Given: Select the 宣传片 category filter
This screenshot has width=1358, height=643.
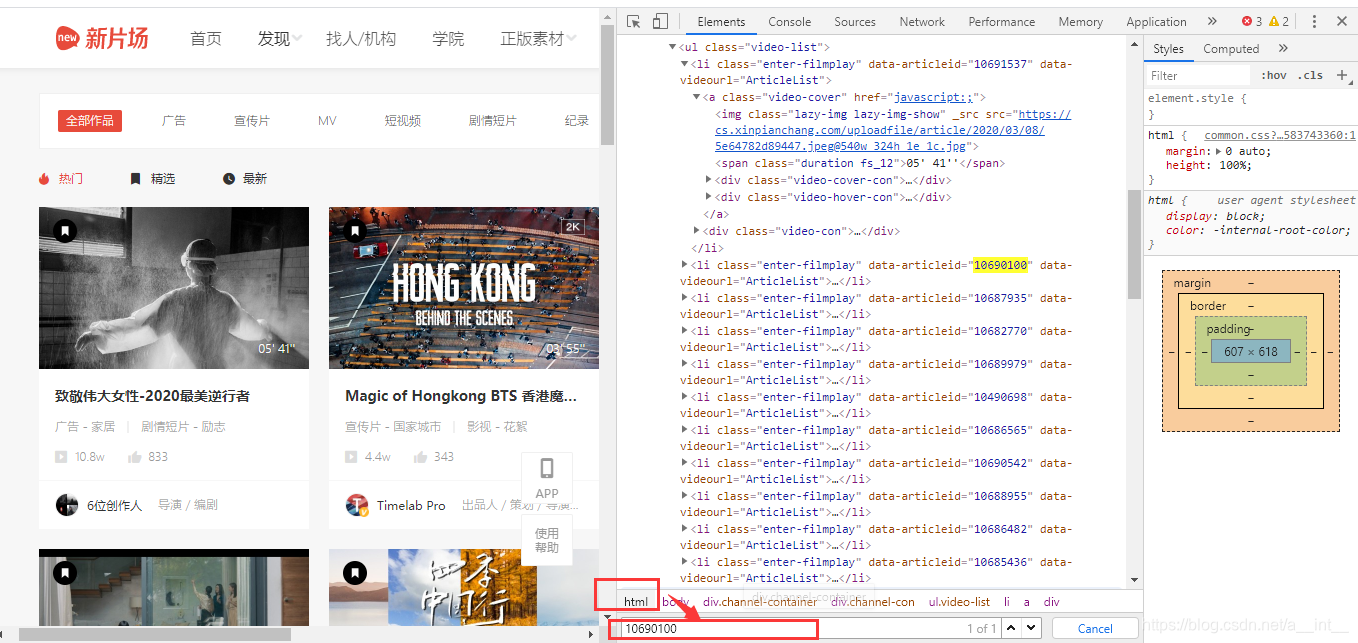Looking at the screenshot, I should coord(252,121).
